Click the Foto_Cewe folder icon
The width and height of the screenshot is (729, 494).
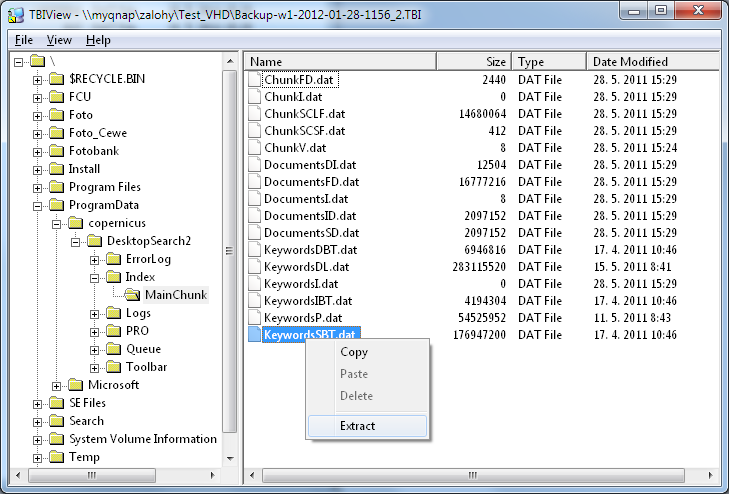pos(56,133)
